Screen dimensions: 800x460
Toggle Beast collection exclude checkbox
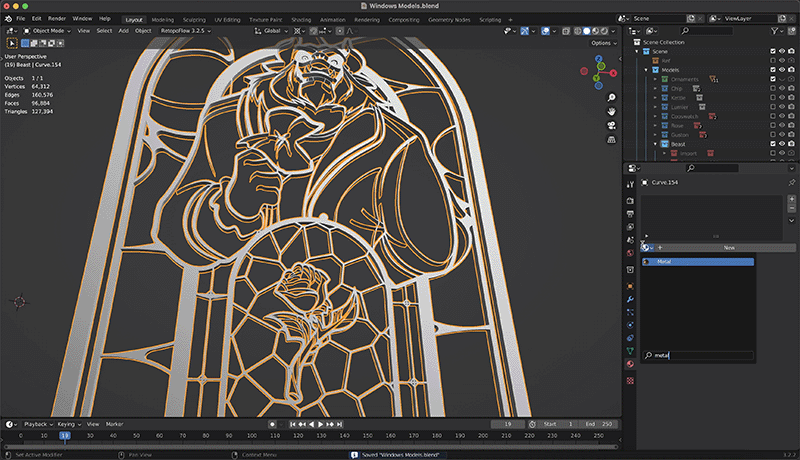click(772, 144)
